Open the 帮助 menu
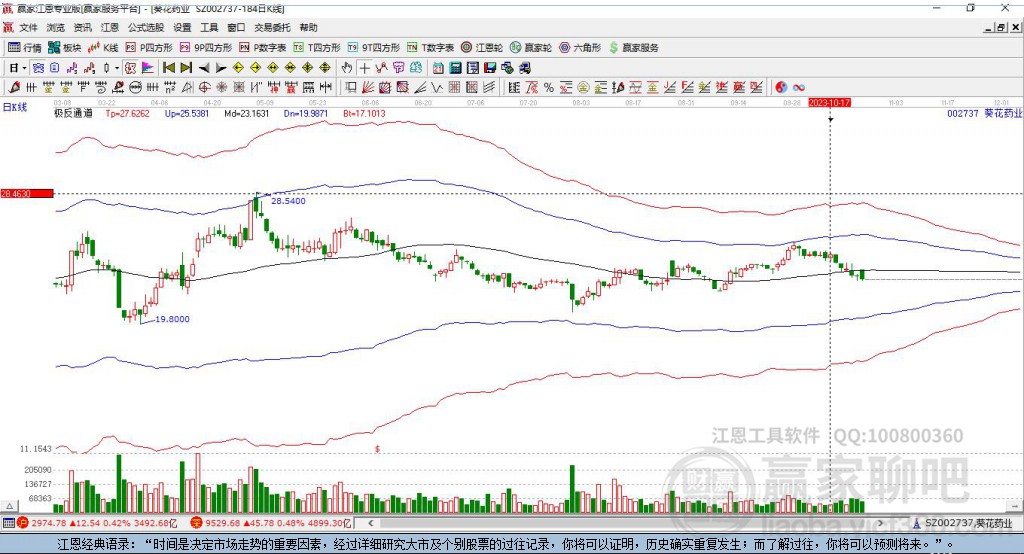 (x=308, y=27)
